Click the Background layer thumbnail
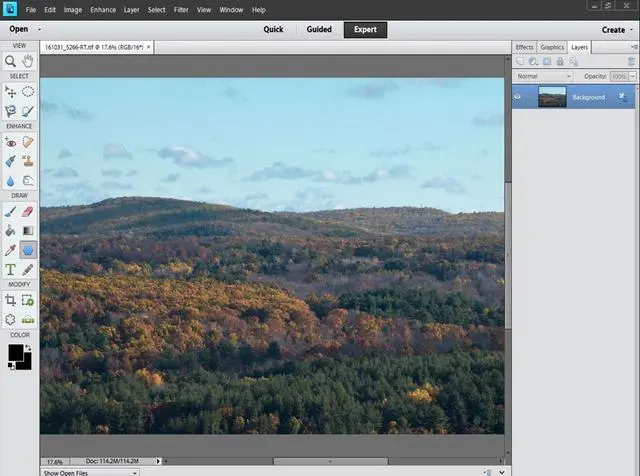The image size is (640, 476). [x=552, y=97]
